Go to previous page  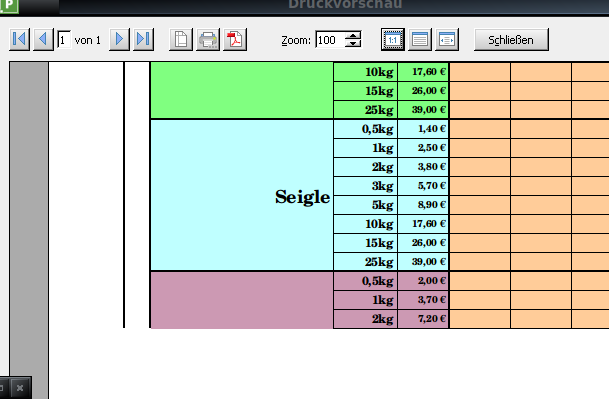(x=43, y=39)
